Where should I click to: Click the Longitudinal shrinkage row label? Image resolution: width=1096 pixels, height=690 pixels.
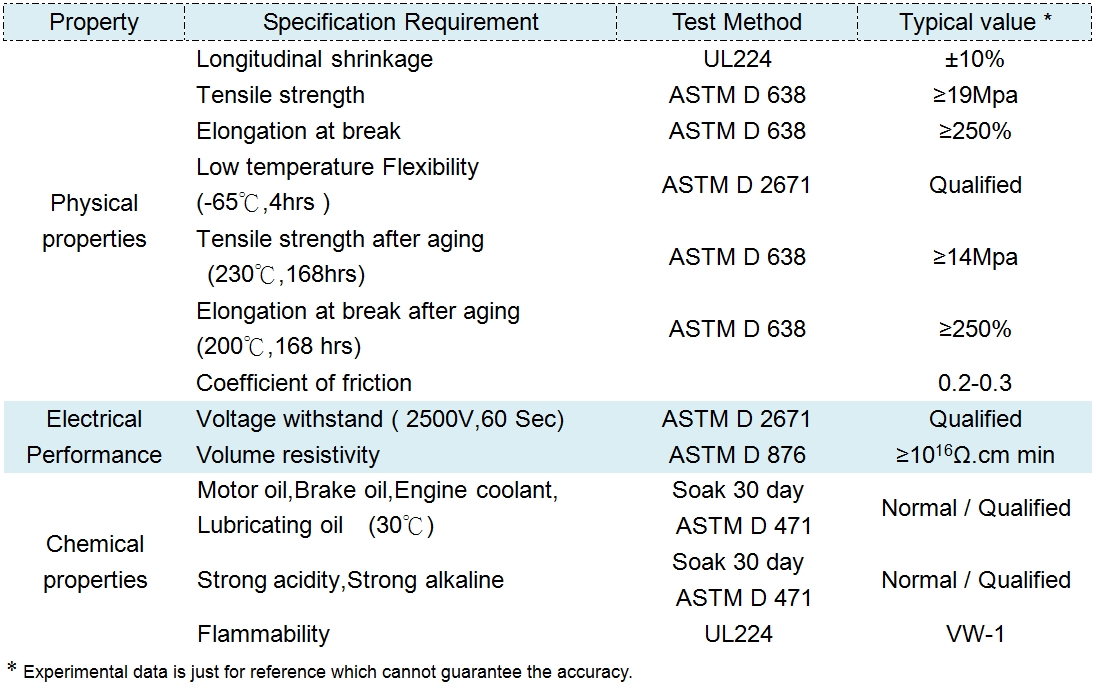[314, 59]
